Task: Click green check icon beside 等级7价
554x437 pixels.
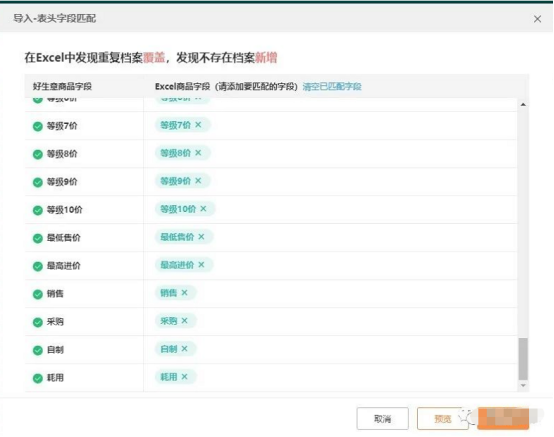Action: tap(38, 126)
